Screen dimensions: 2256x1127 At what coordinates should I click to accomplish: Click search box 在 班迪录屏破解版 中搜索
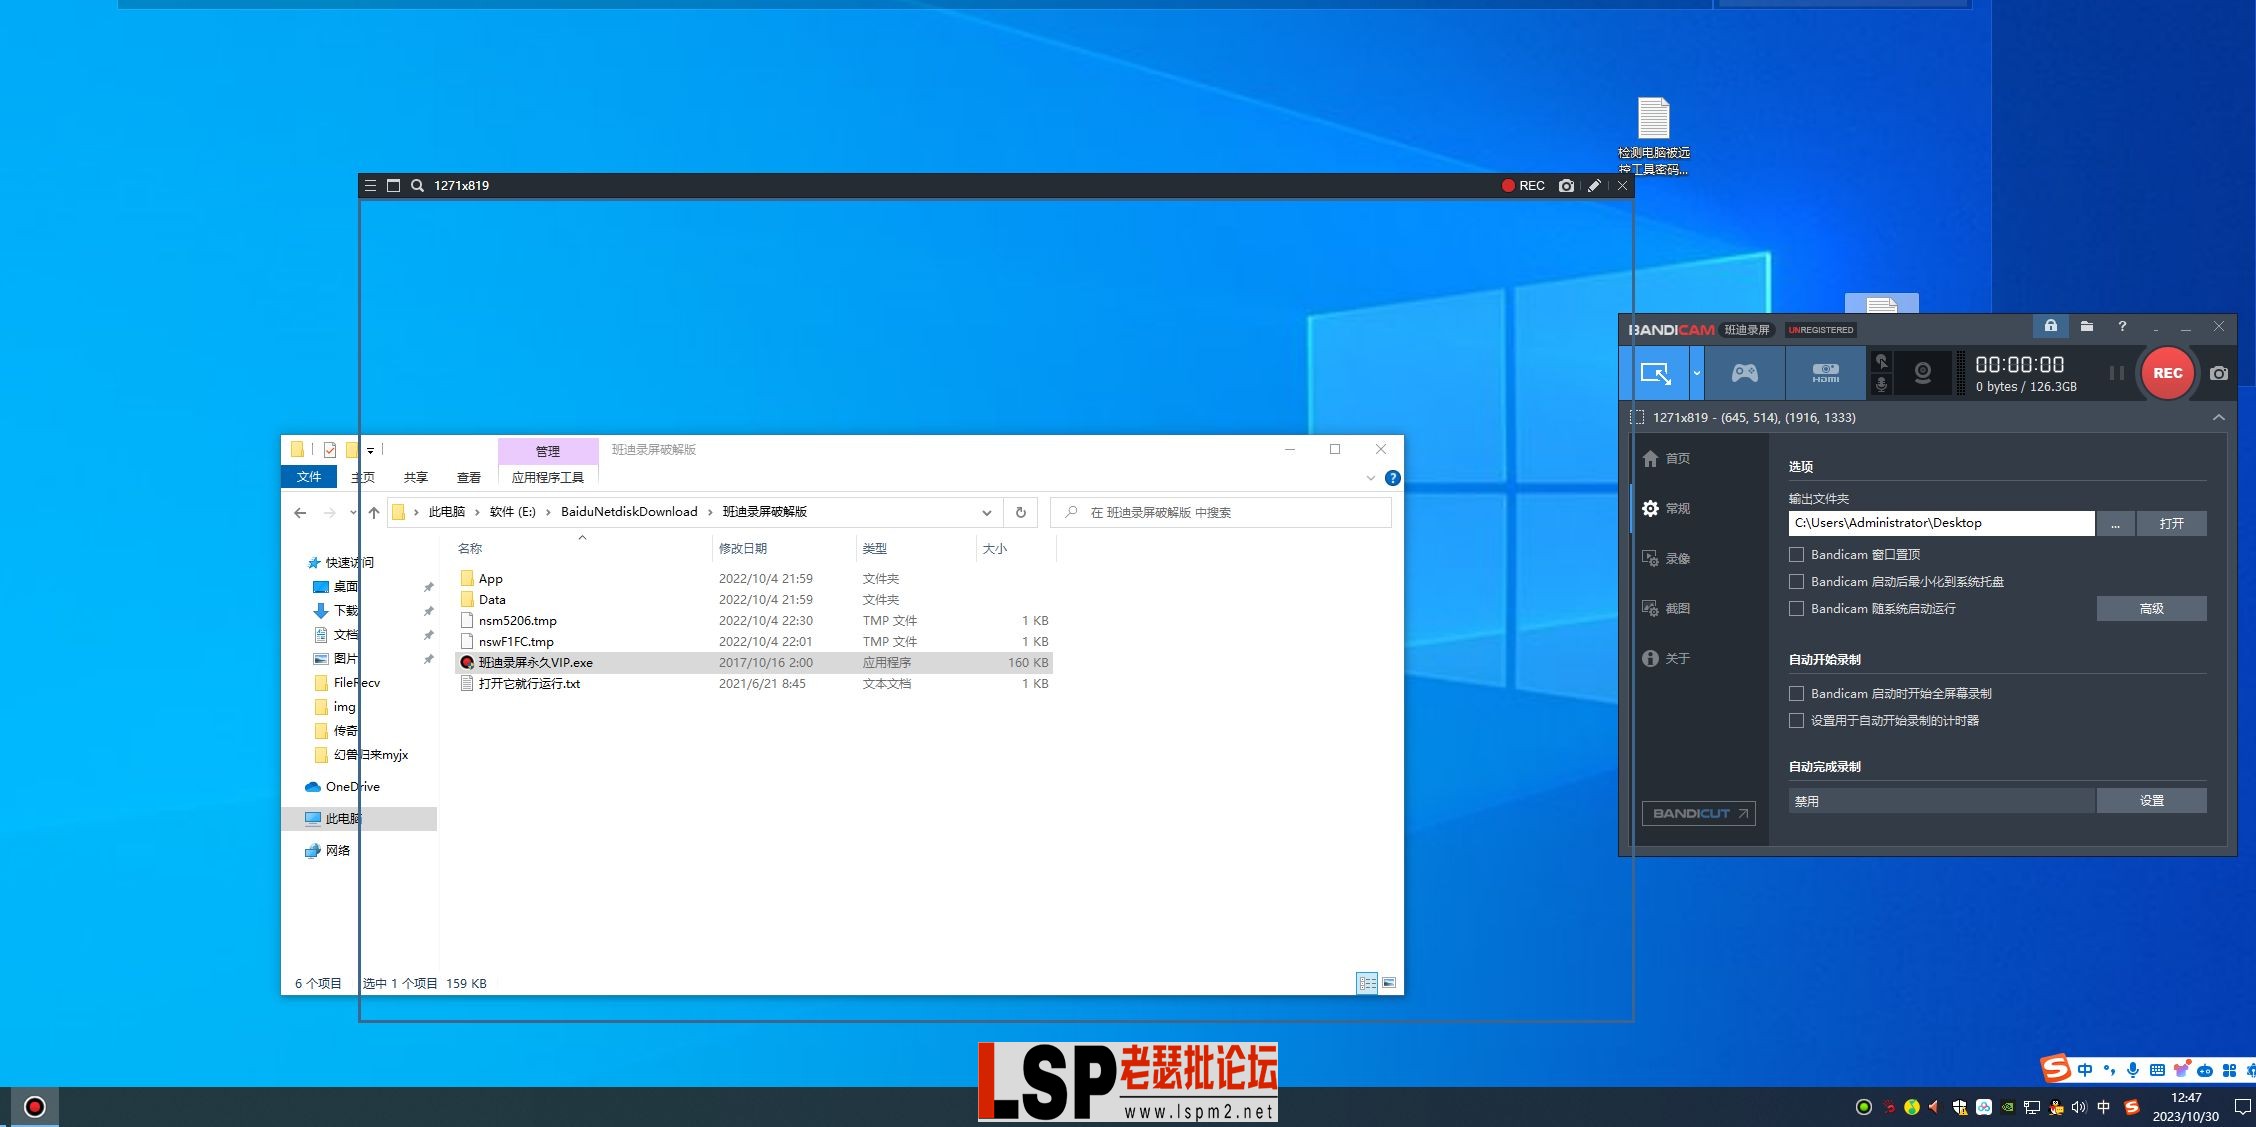coord(1221,512)
